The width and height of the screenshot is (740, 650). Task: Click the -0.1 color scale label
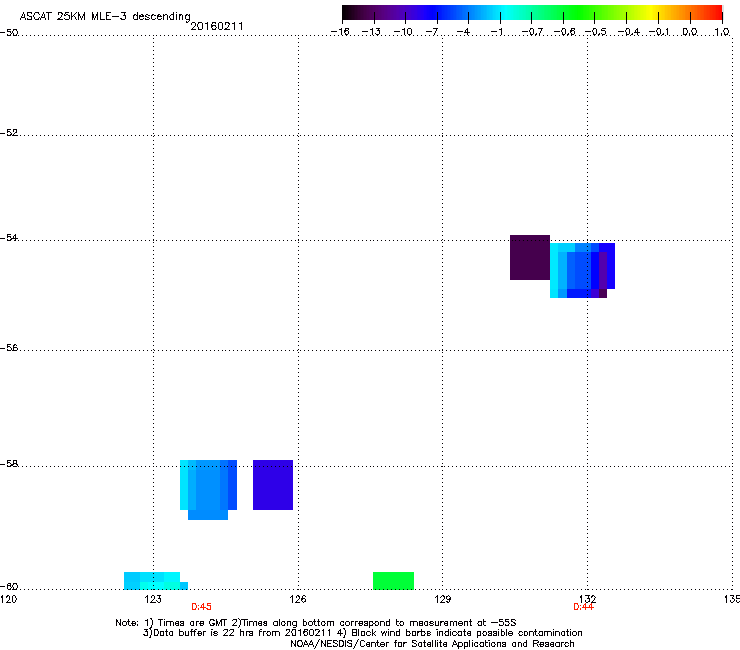(660, 32)
